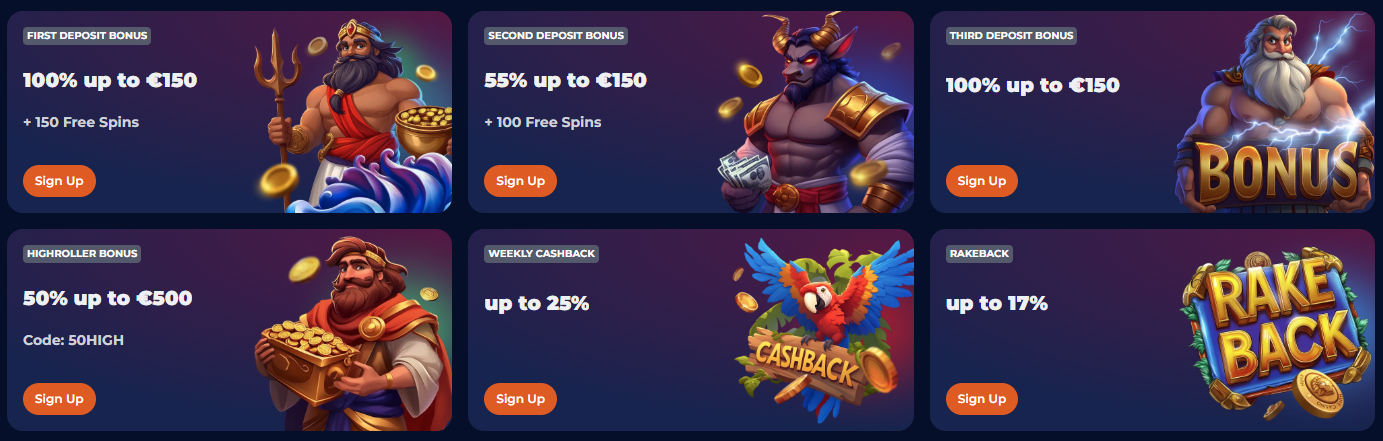Click Sign Up on Third Deposit Bonus card
This screenshot has height=441, width=1383.
pyautogui.click(x=982, y=181)
